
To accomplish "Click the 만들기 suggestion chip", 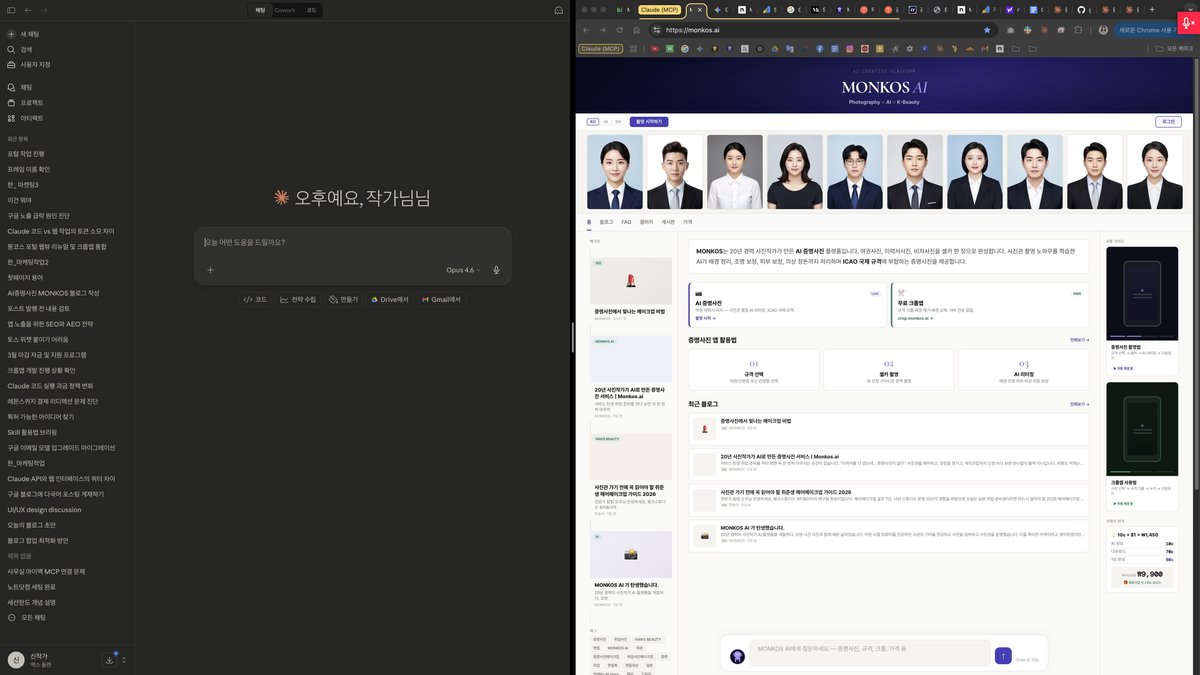I will click(344, 299).
